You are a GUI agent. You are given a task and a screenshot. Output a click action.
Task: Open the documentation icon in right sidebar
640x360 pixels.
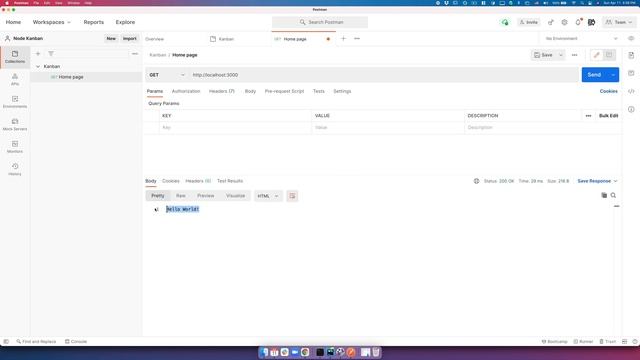[631, 55]
